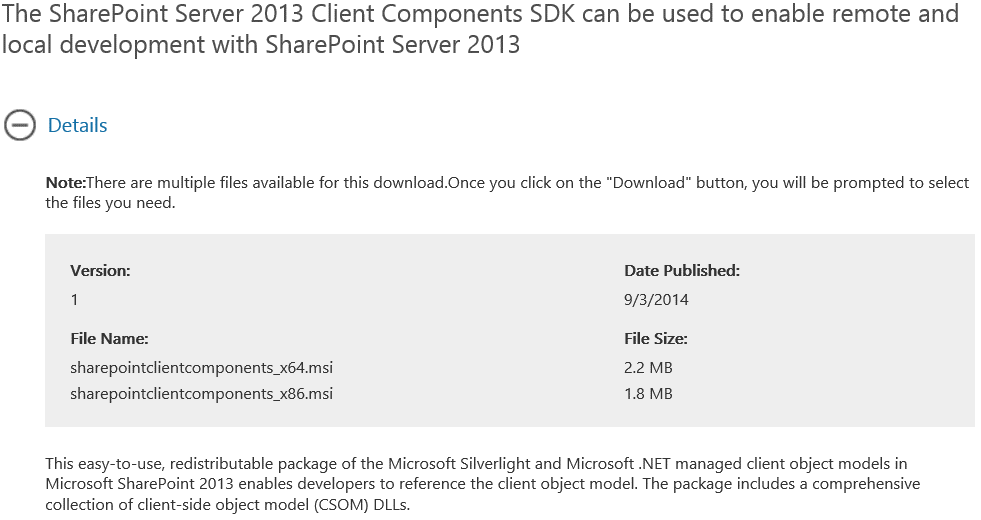Screen dimensions: 981x520
Task: Click sharepointclientcomponents_x64.msi file name
Action: pyautogui.click(x=201, y=367)
